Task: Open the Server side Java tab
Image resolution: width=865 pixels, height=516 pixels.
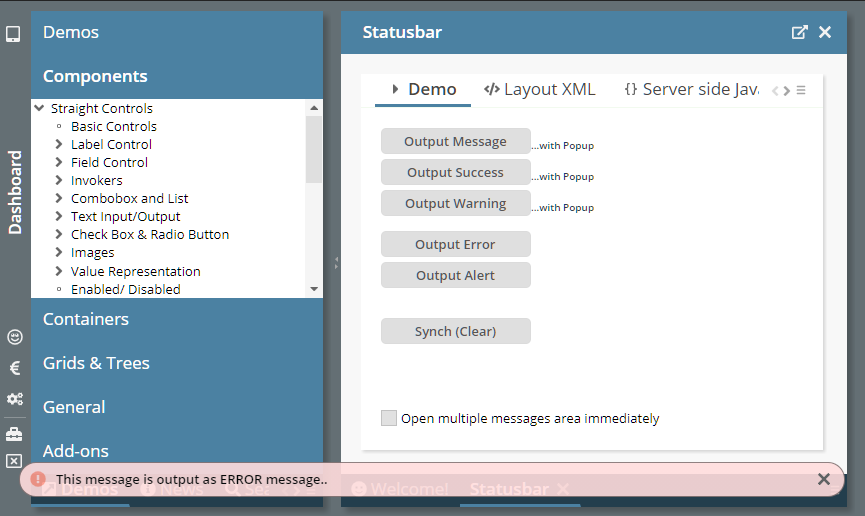Action: tap(691, 89)
